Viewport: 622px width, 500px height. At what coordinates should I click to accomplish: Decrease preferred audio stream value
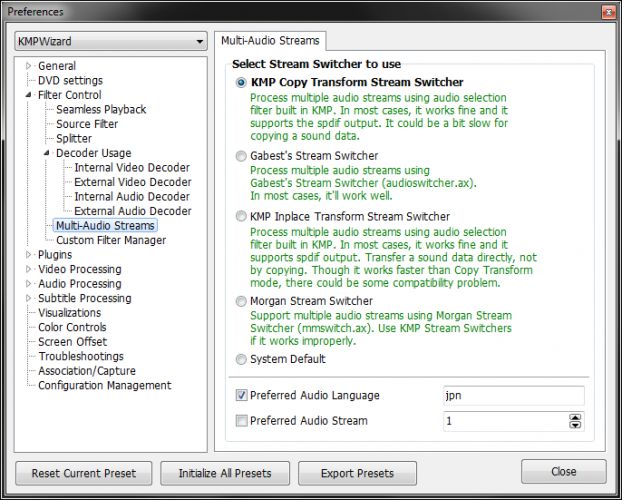575,425
